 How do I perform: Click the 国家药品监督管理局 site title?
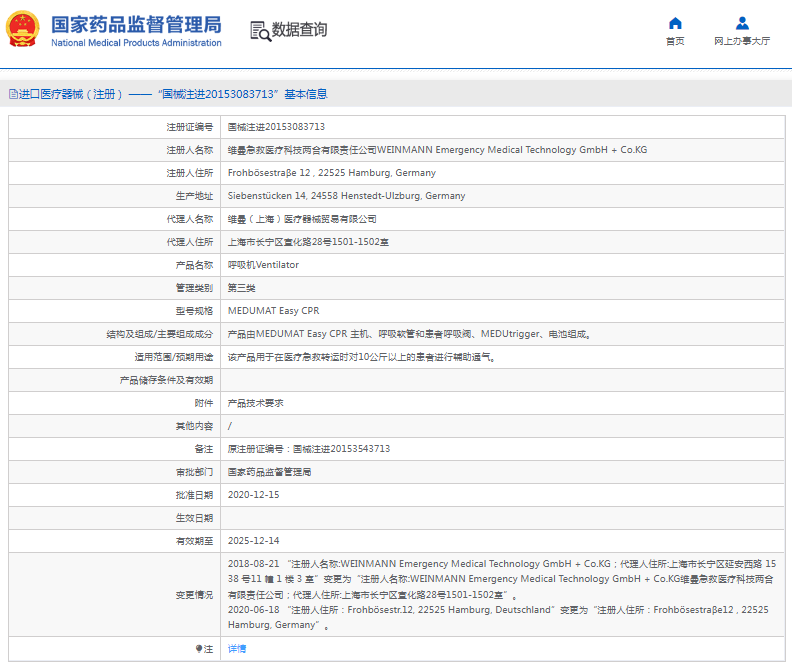coord(136,25)
